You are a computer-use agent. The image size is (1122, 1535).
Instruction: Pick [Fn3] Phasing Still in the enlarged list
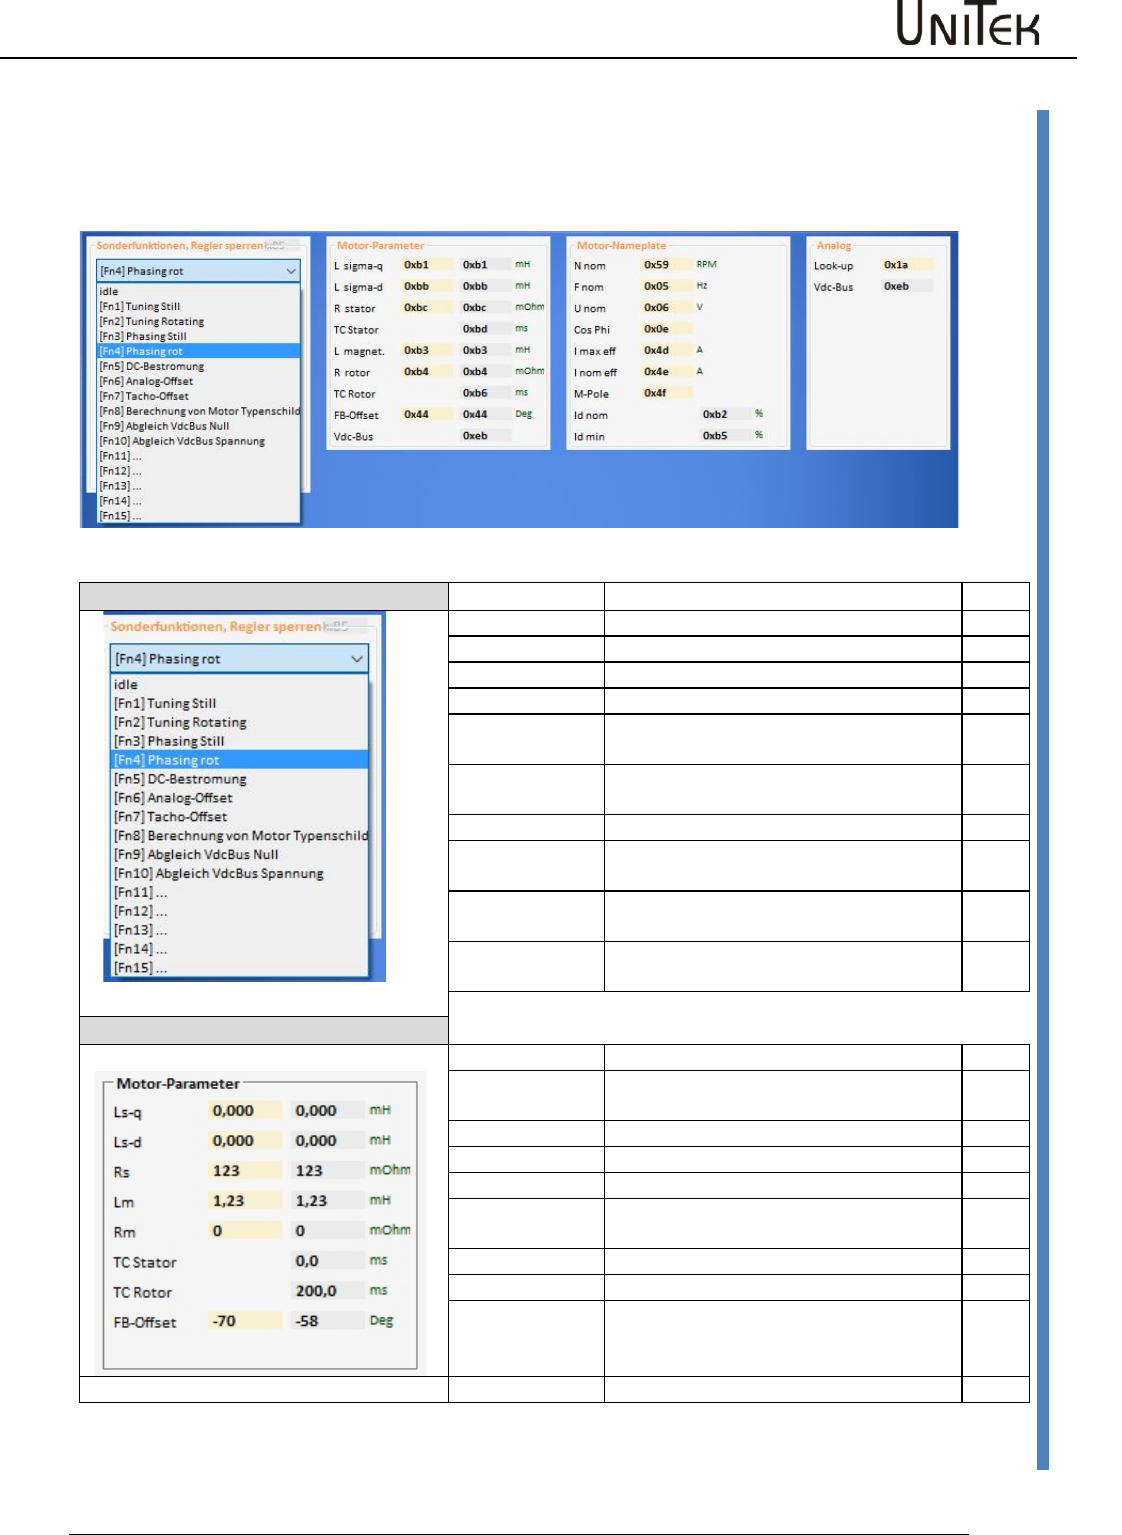239,742
